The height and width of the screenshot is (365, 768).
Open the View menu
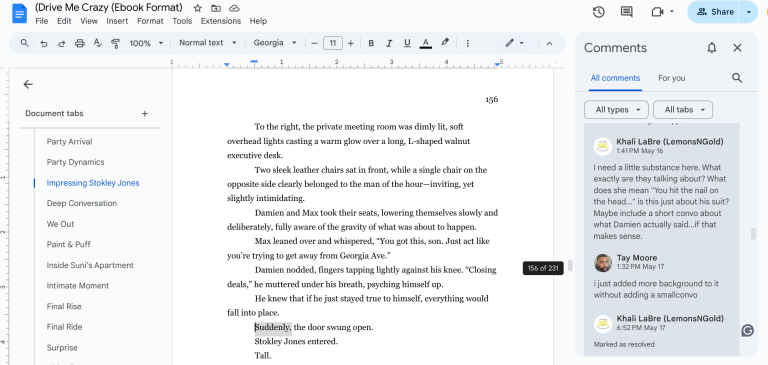click(89, 21)
